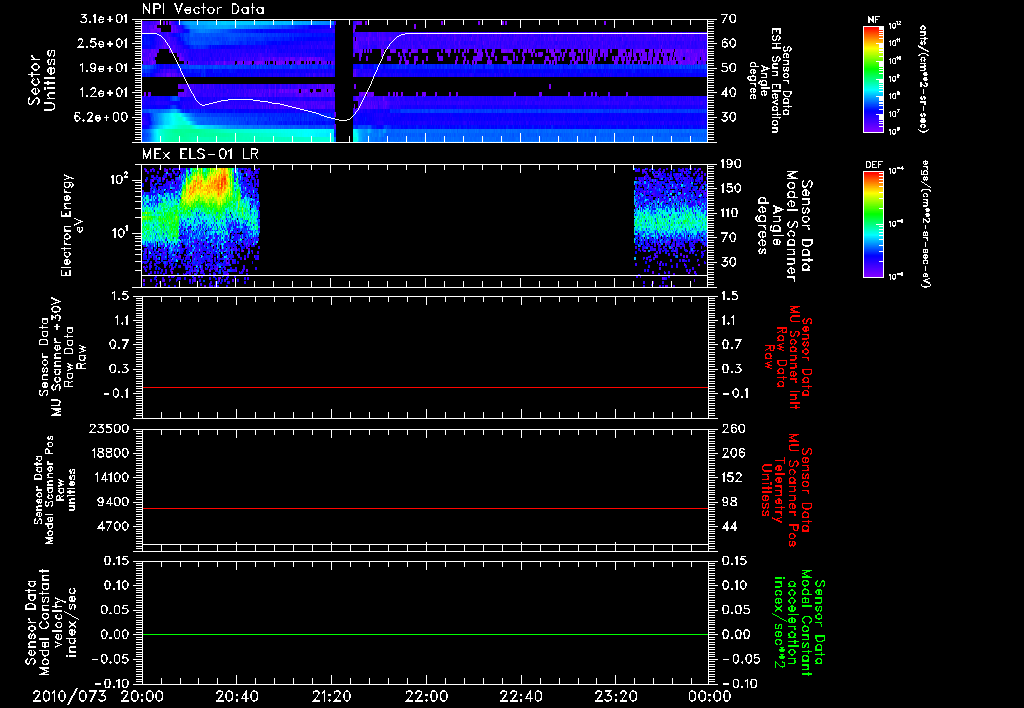Click the 21:20 time axis label
The width and height of the screenshot is (1024, 708).
point(331,696)
